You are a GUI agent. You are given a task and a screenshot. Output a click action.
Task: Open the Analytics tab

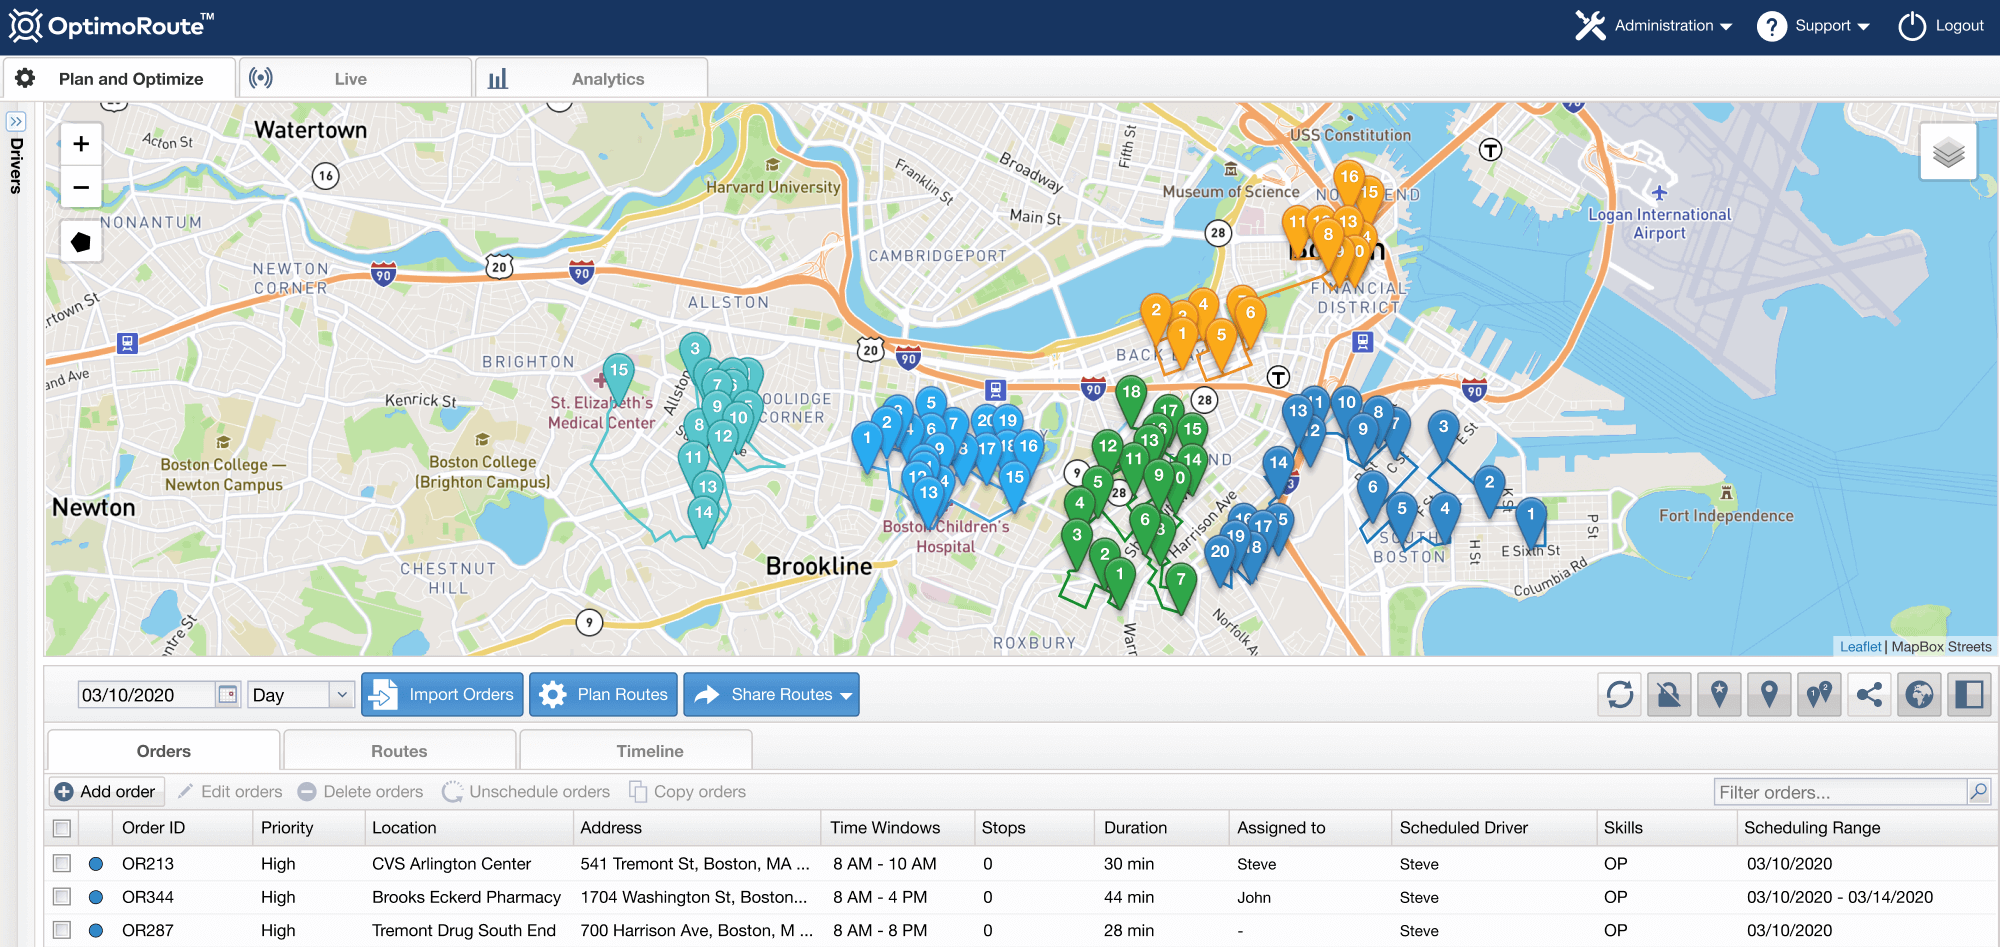tap(606, 78)
